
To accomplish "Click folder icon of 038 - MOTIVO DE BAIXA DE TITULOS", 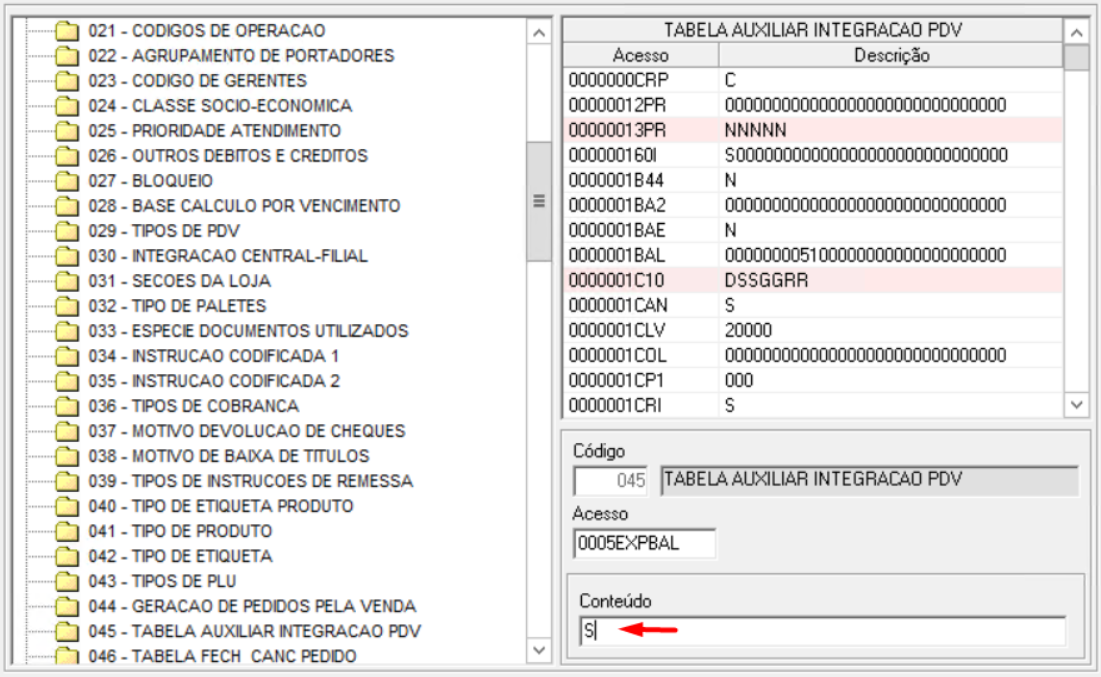I will 67,456.
